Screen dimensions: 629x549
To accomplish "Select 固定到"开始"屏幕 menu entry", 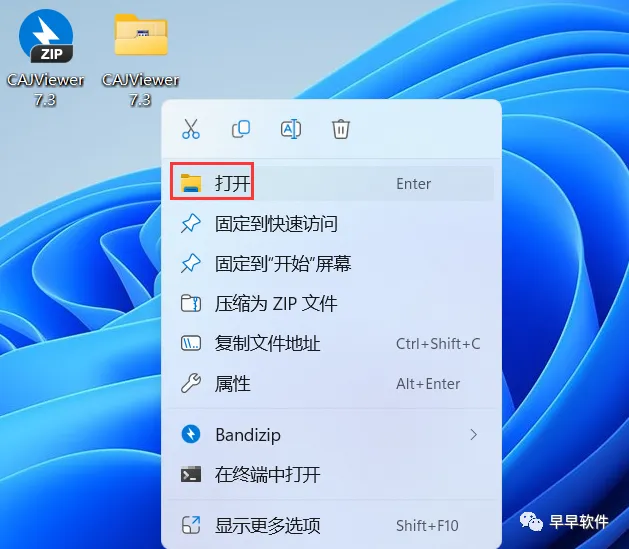I will pyautogui.click(x=332, y=264).
